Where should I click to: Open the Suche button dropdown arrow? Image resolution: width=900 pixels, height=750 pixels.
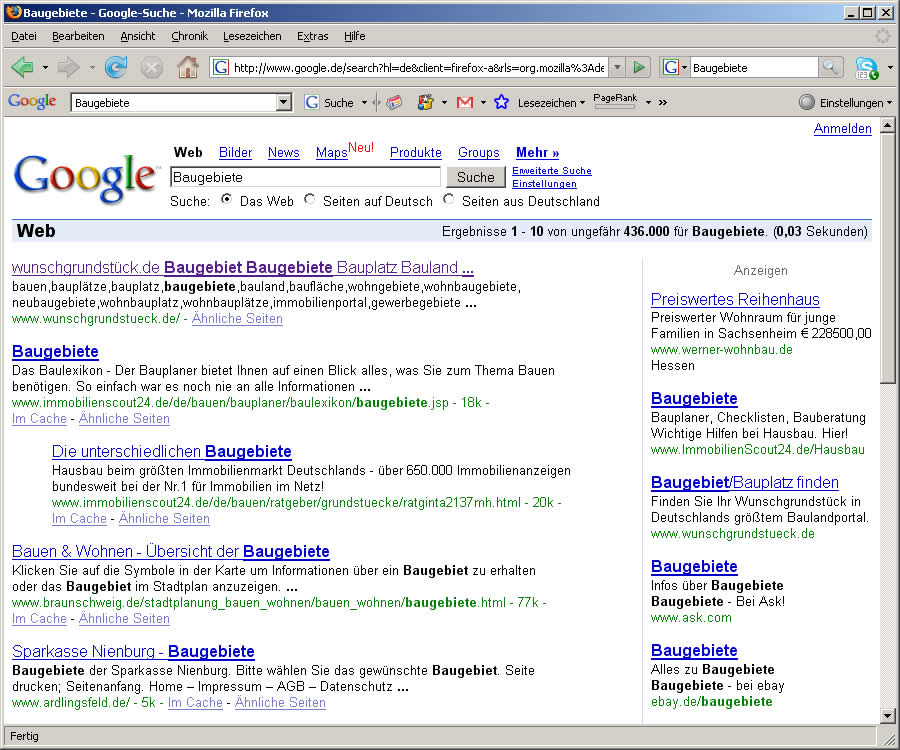364,103
